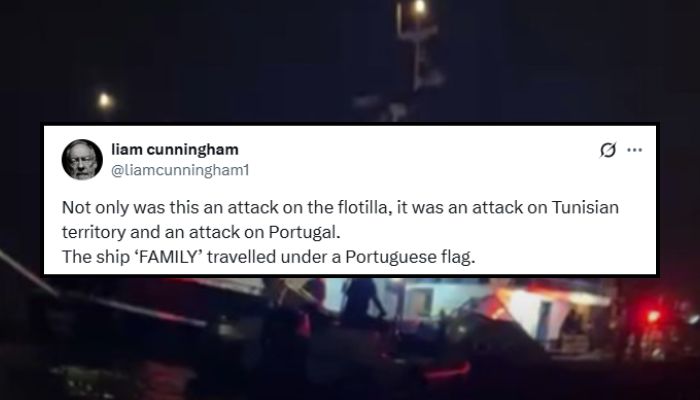Screen dimensions: 700x400
Task: Select the word 'FAMILY' in the tweet
Action: [x=169, y=257]
